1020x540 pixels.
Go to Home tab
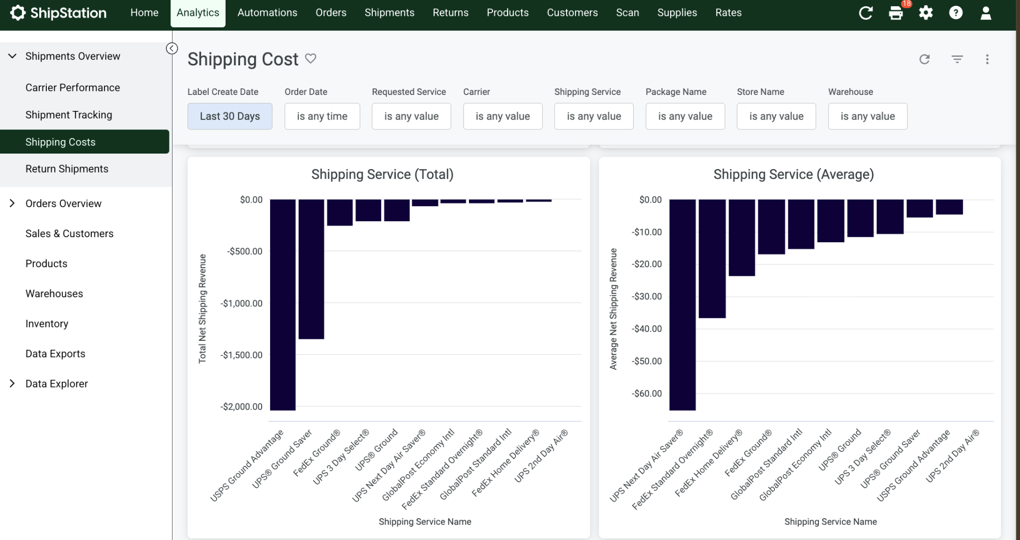144,12
